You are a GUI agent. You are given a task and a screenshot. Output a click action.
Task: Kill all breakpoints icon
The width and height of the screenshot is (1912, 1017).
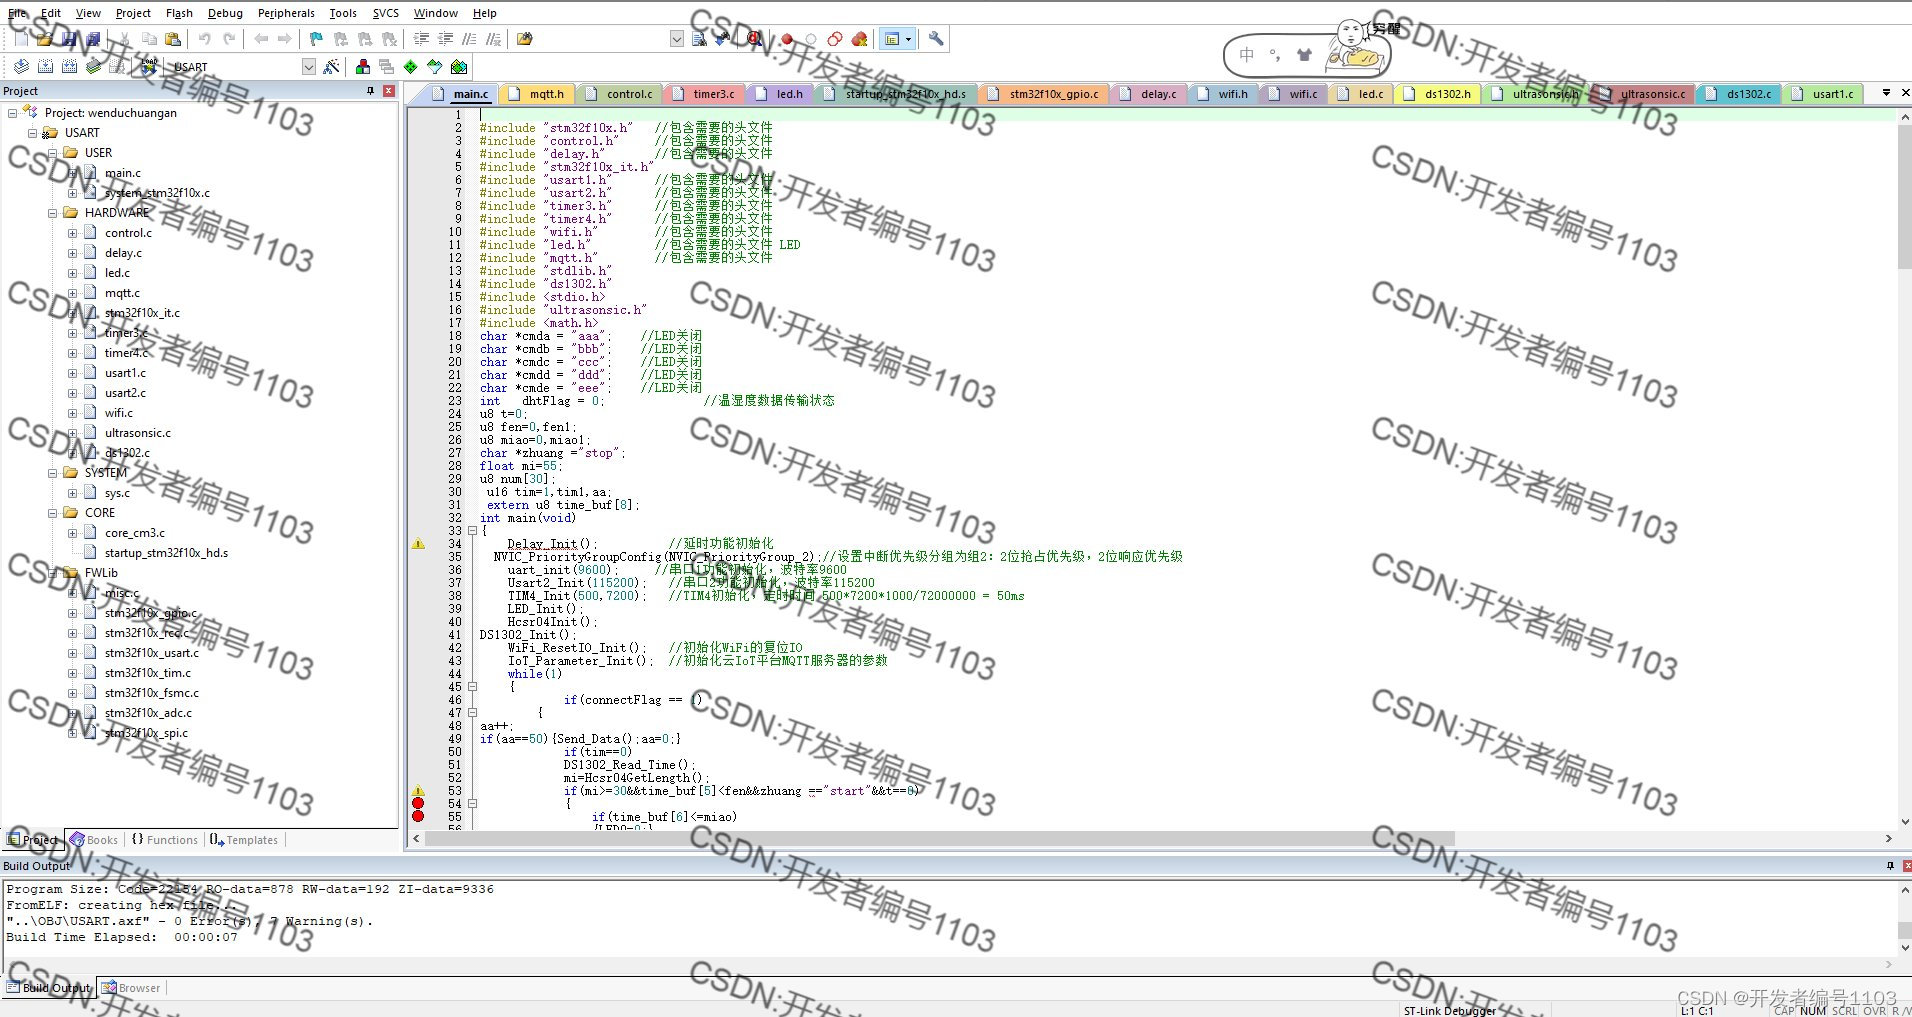point(859,39)
